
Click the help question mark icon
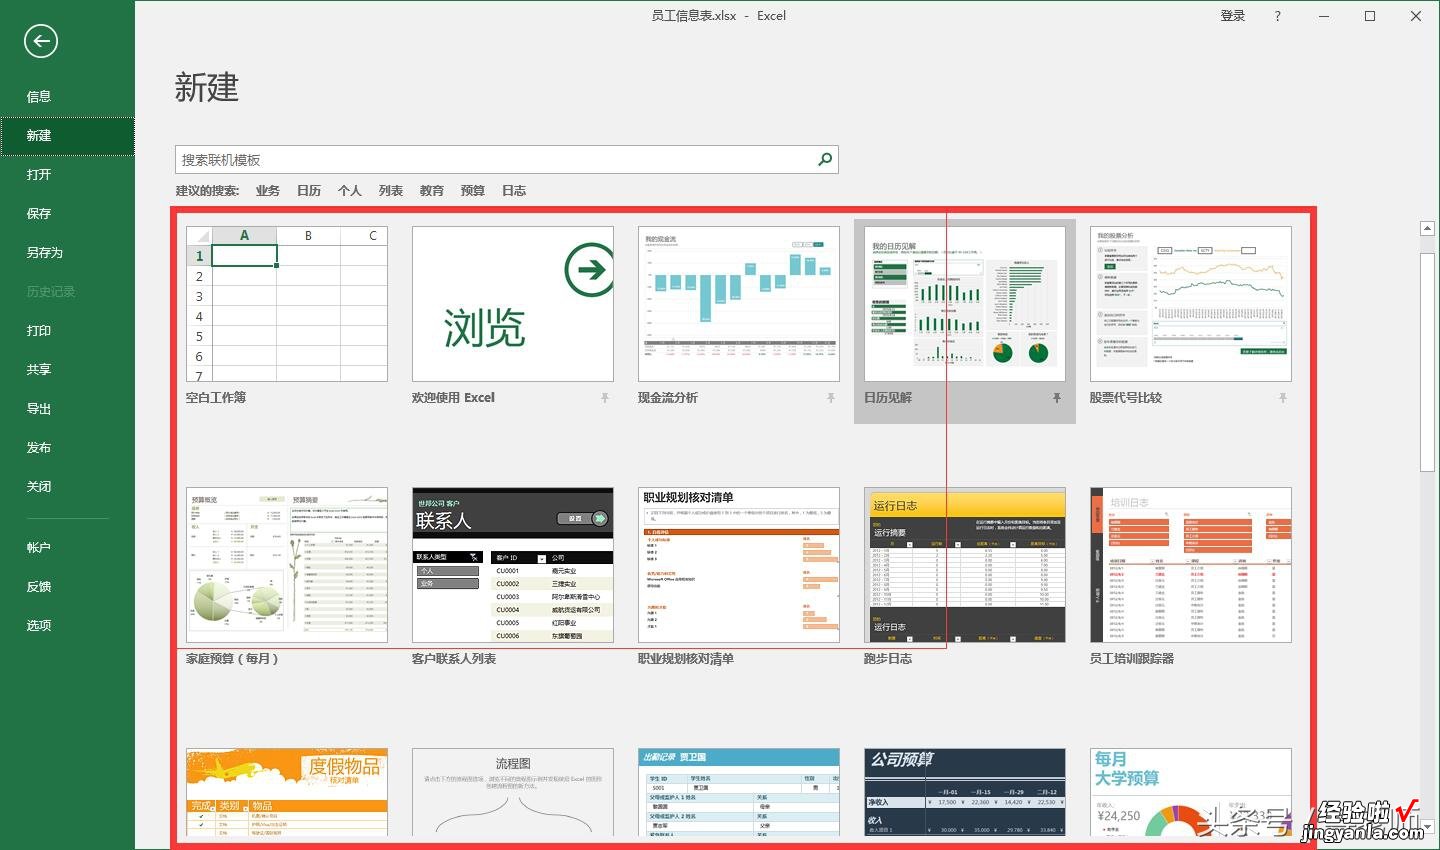[x=1278, y=16]
